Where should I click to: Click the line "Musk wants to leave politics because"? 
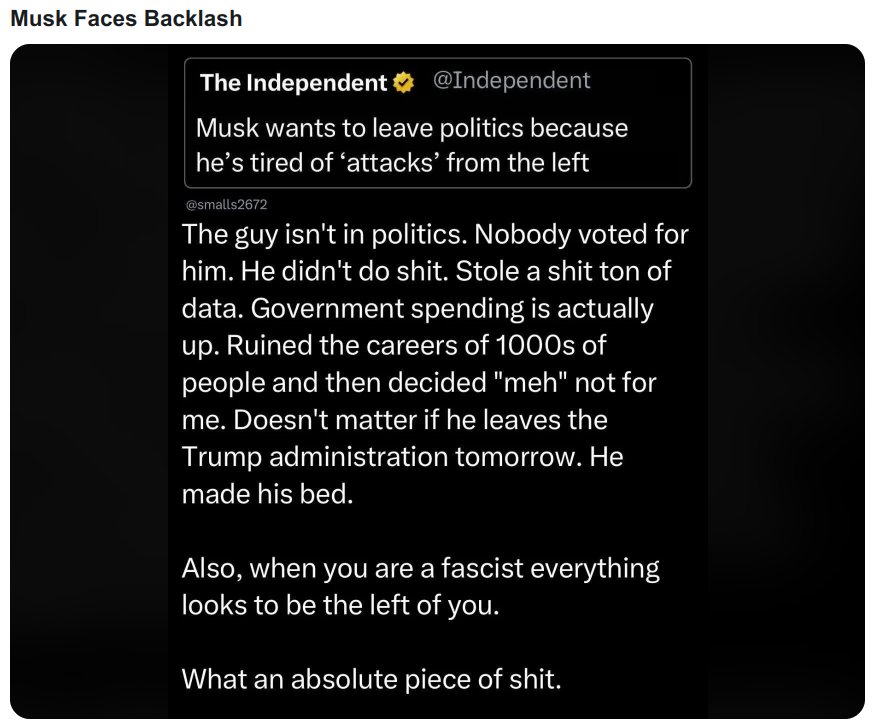412,128
